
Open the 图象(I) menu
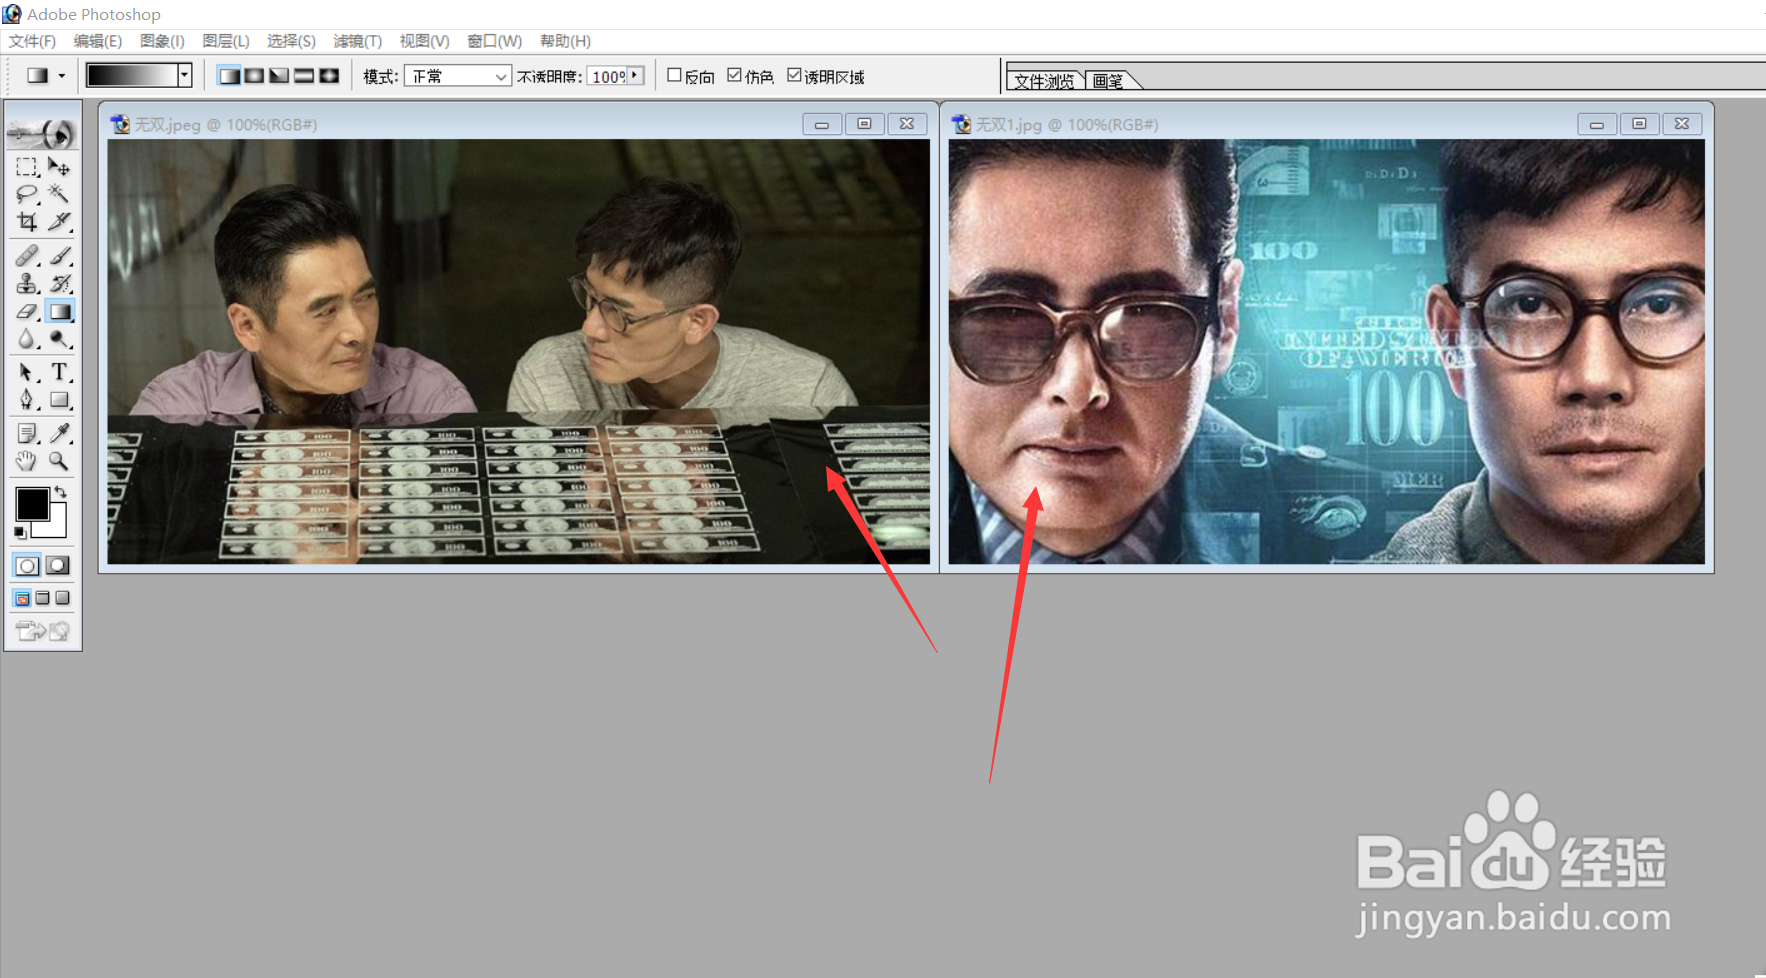click(x=162, y=41)
